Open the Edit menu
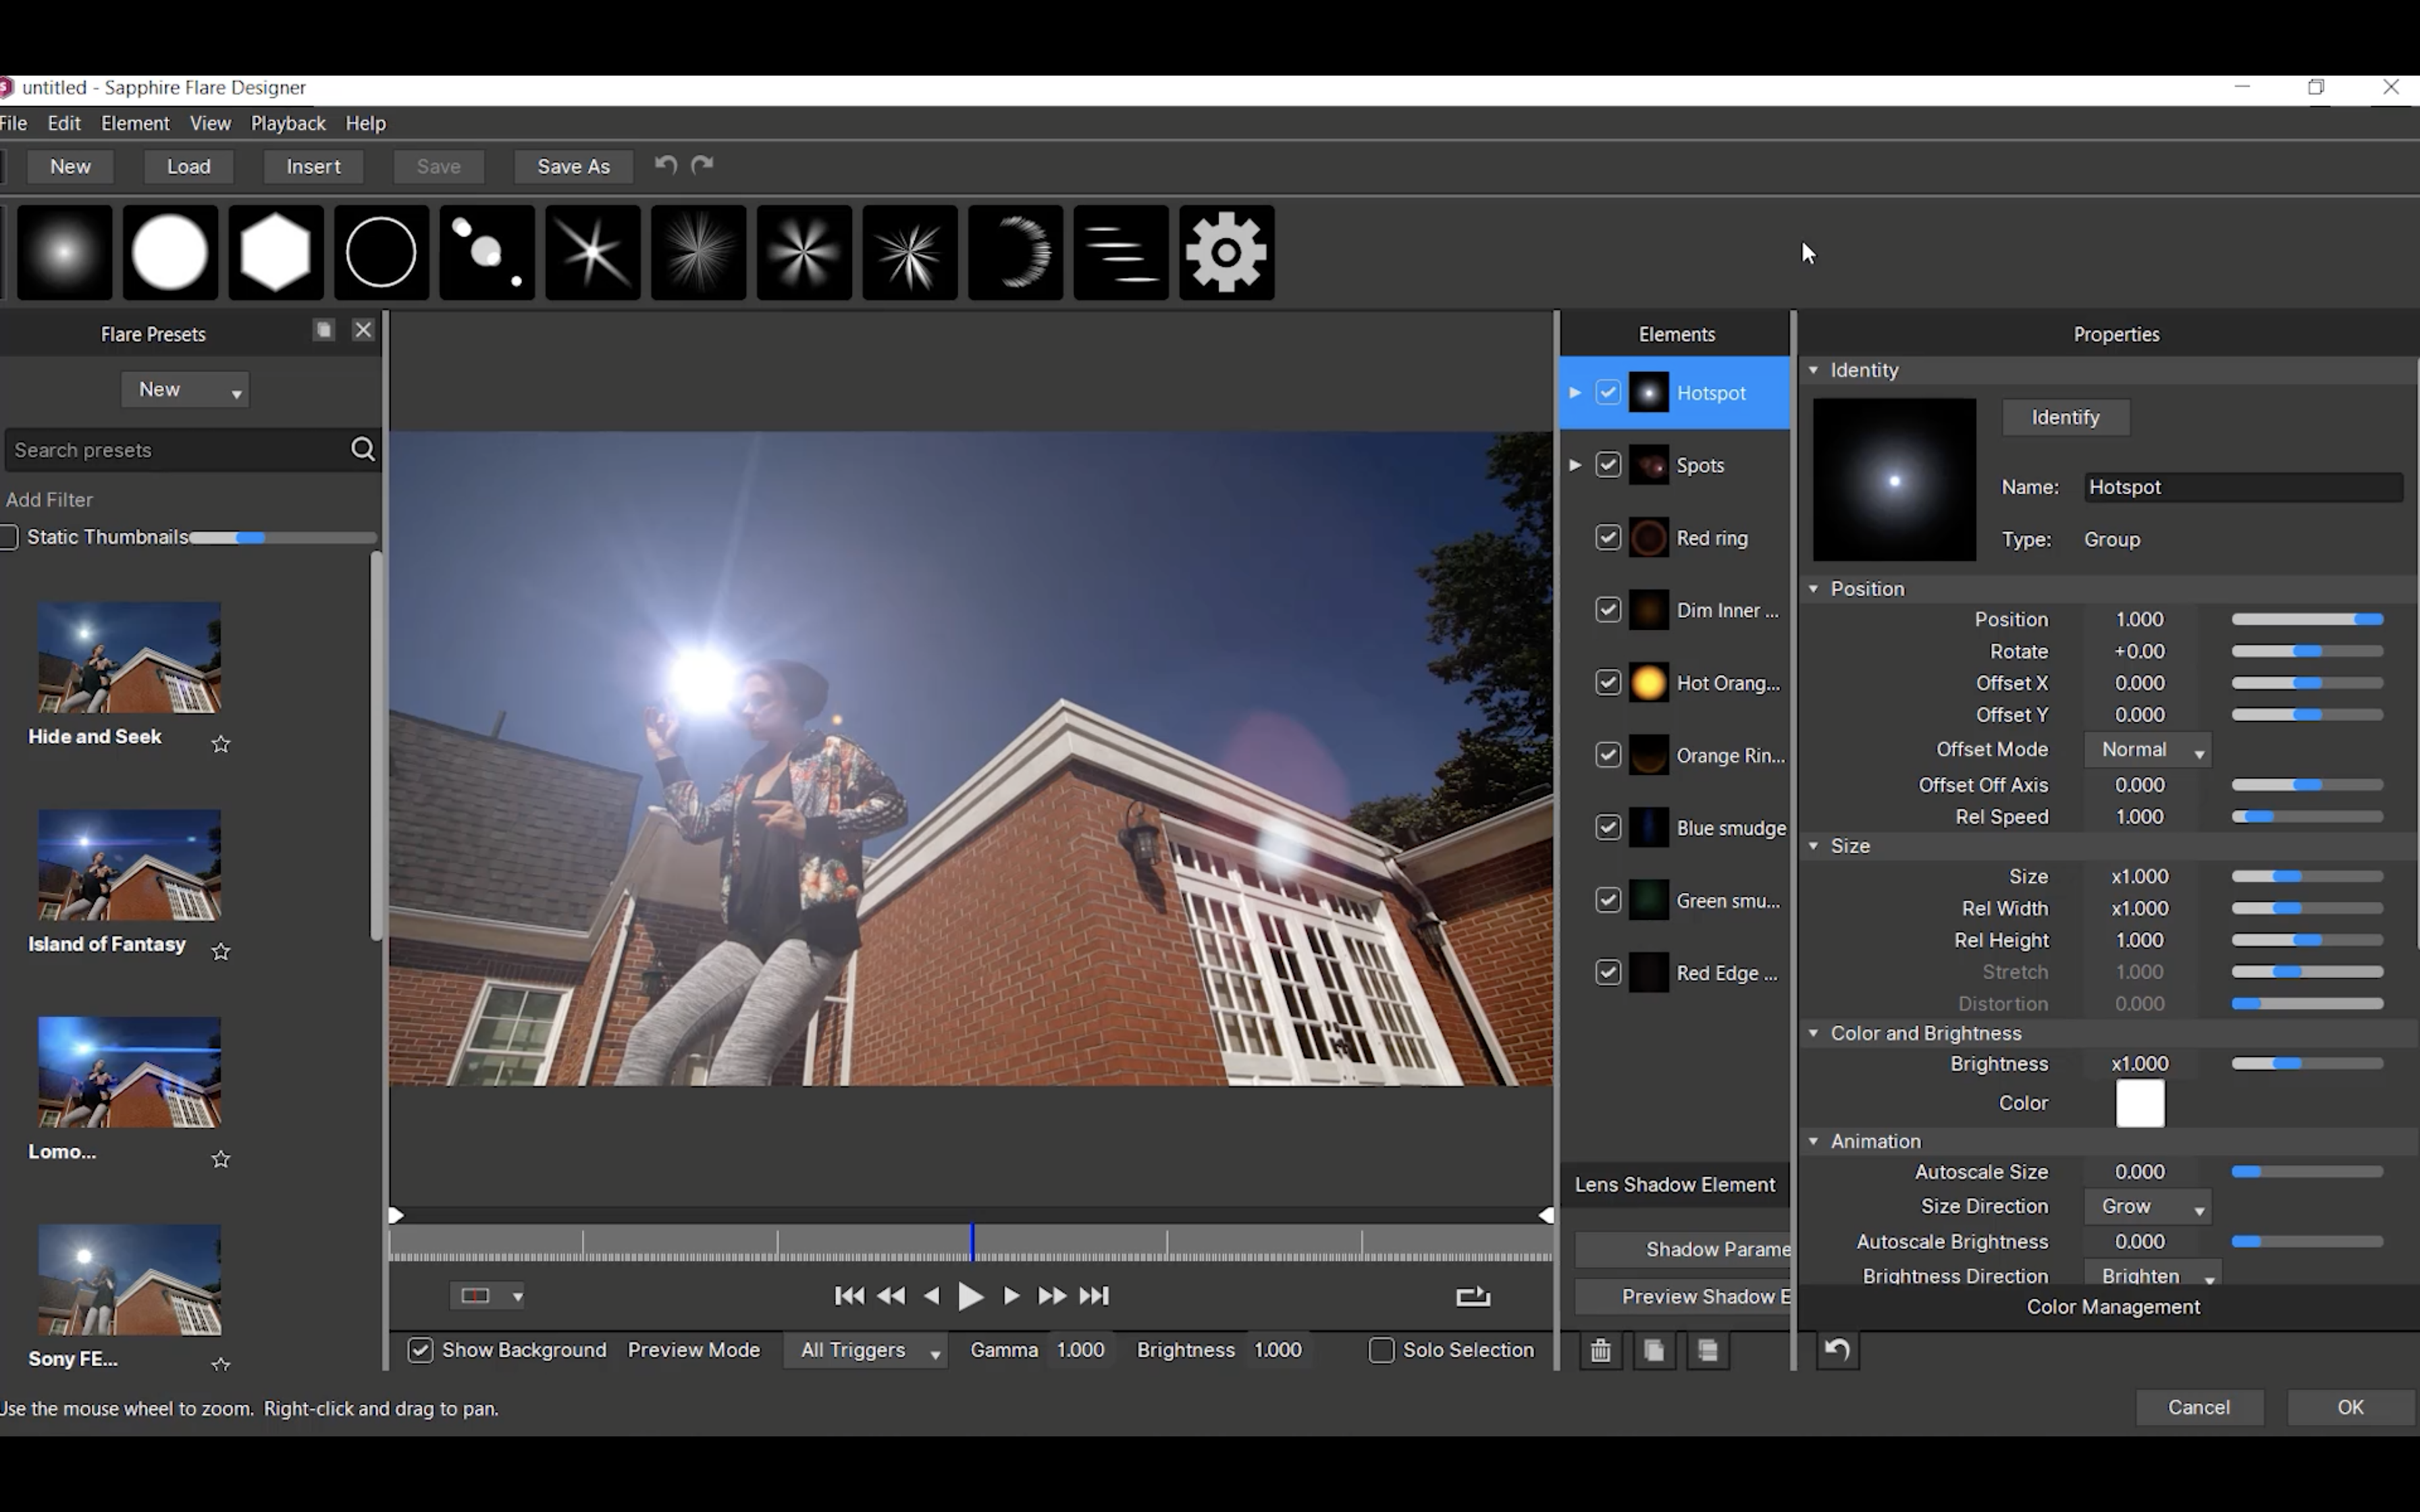The width and height of the screenshot is (2420, 1512). [x=64, y=123]
